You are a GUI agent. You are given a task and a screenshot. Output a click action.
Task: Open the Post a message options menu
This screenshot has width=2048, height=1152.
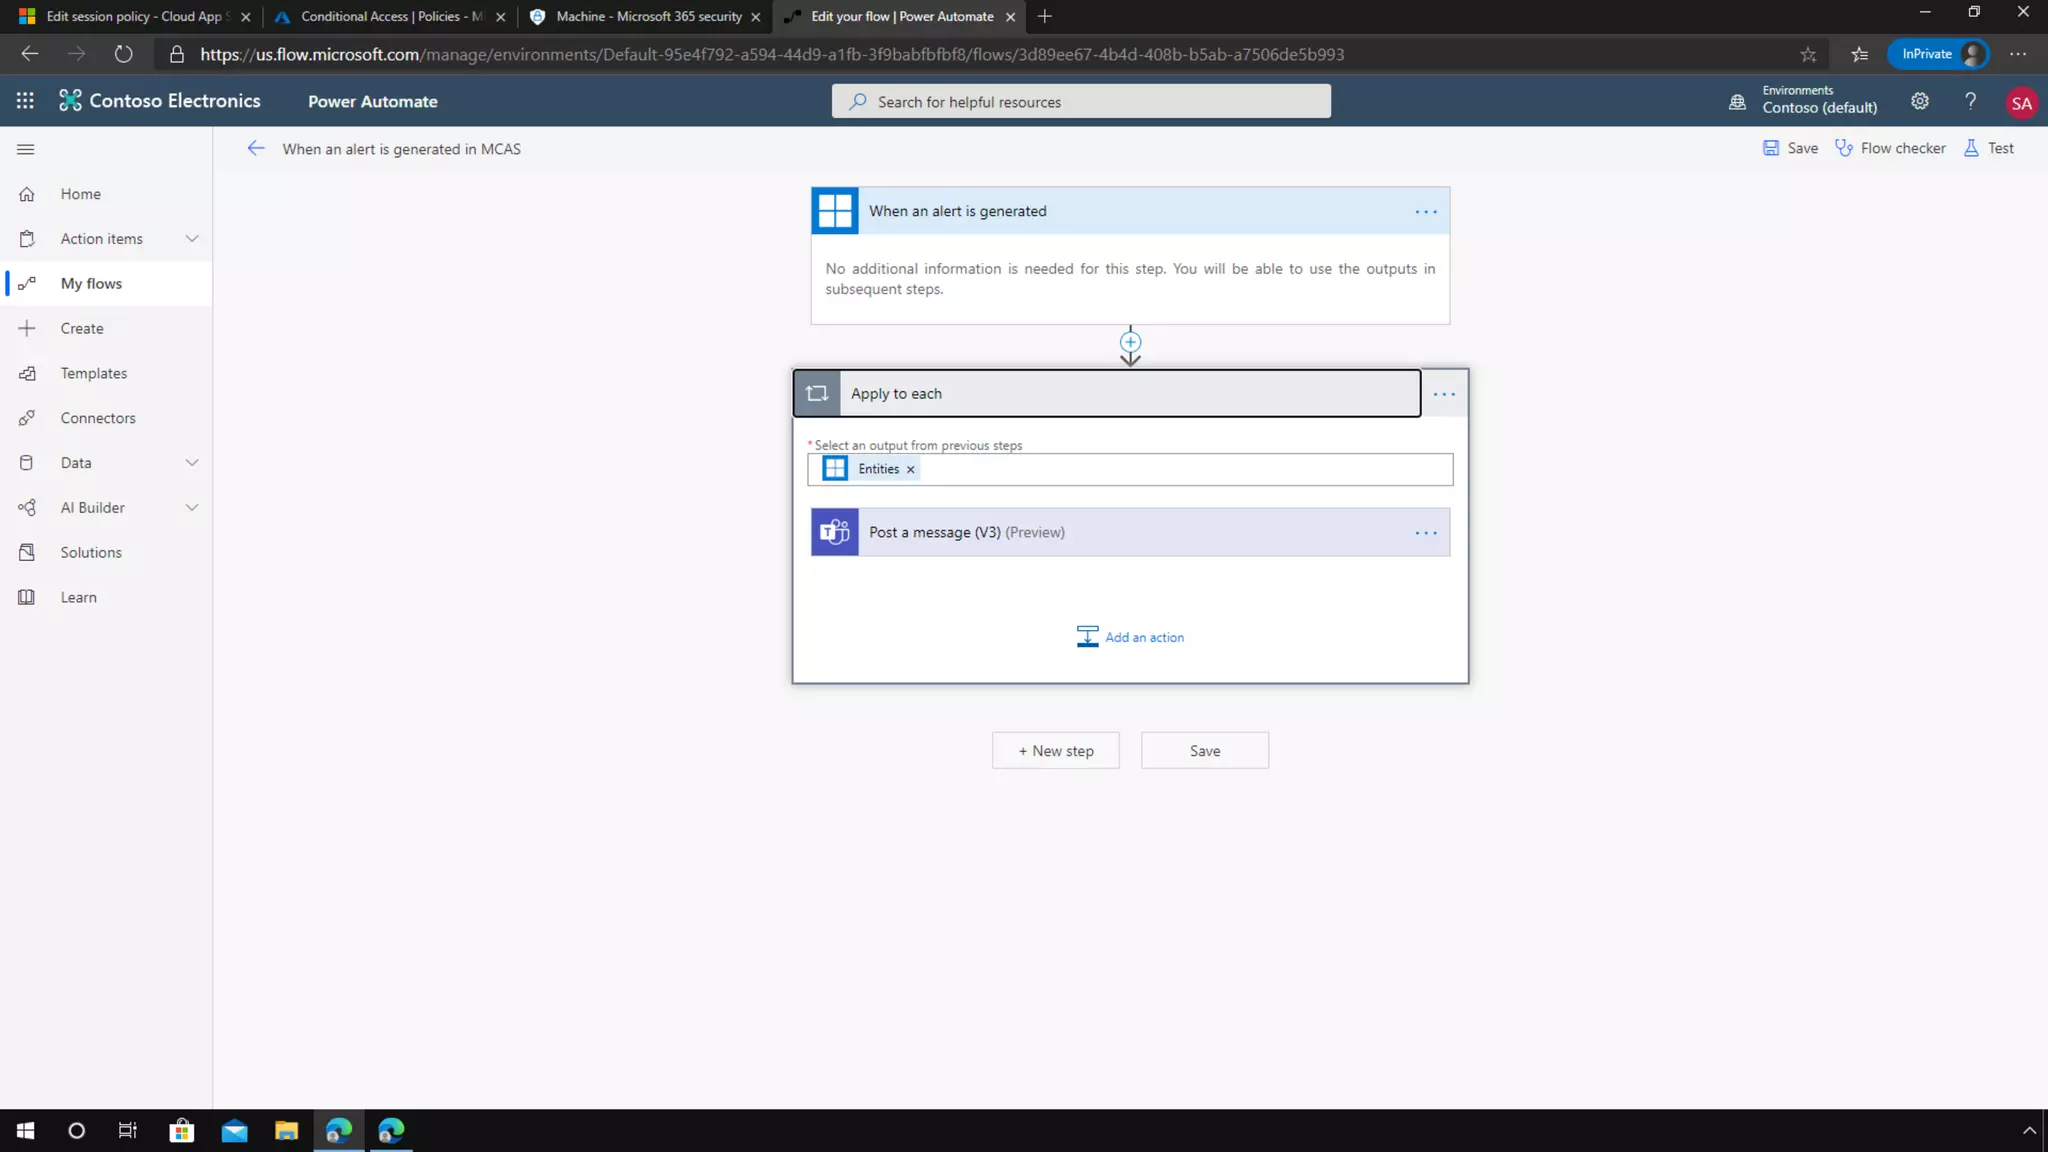pyautogui.click(x=1426, y=533)
